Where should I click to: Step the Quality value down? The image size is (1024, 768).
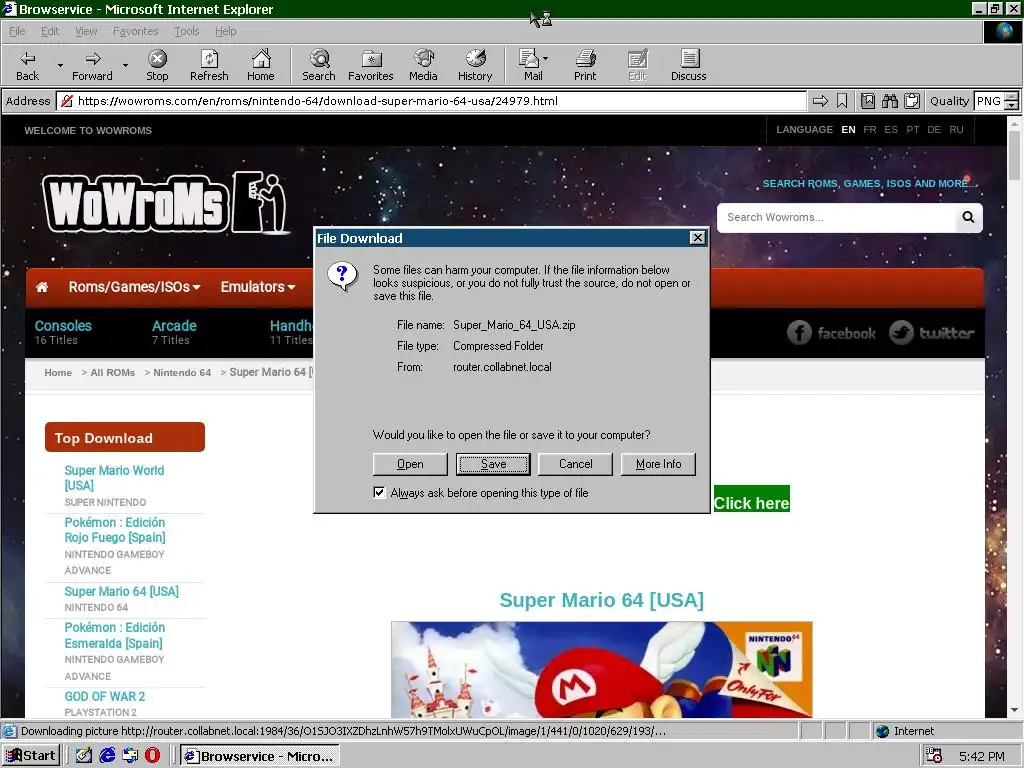[1011, 105]
